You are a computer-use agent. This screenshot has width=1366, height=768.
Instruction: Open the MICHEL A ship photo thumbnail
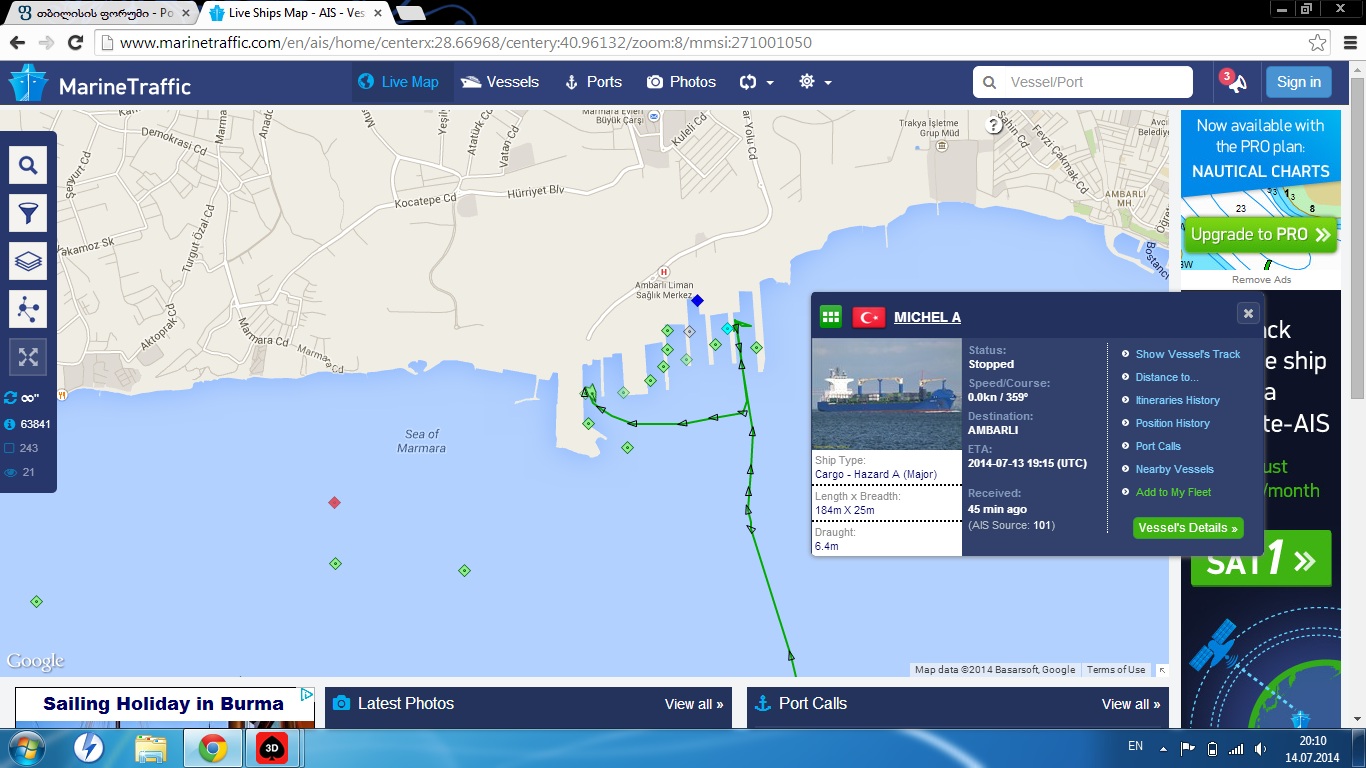pyautogui.click(x=887, y=395)
